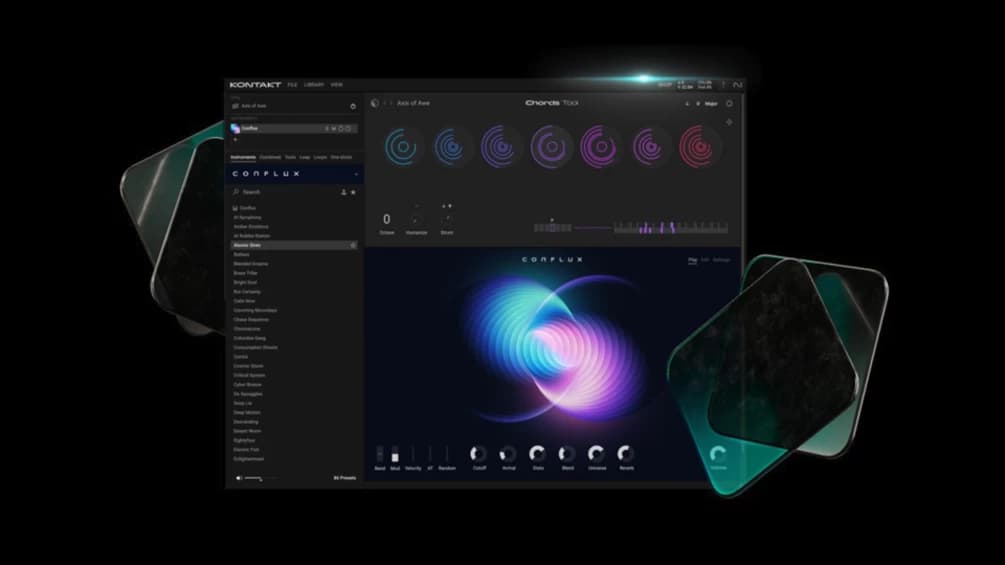Trigger the blue chord pad

(x=452, y=147)
